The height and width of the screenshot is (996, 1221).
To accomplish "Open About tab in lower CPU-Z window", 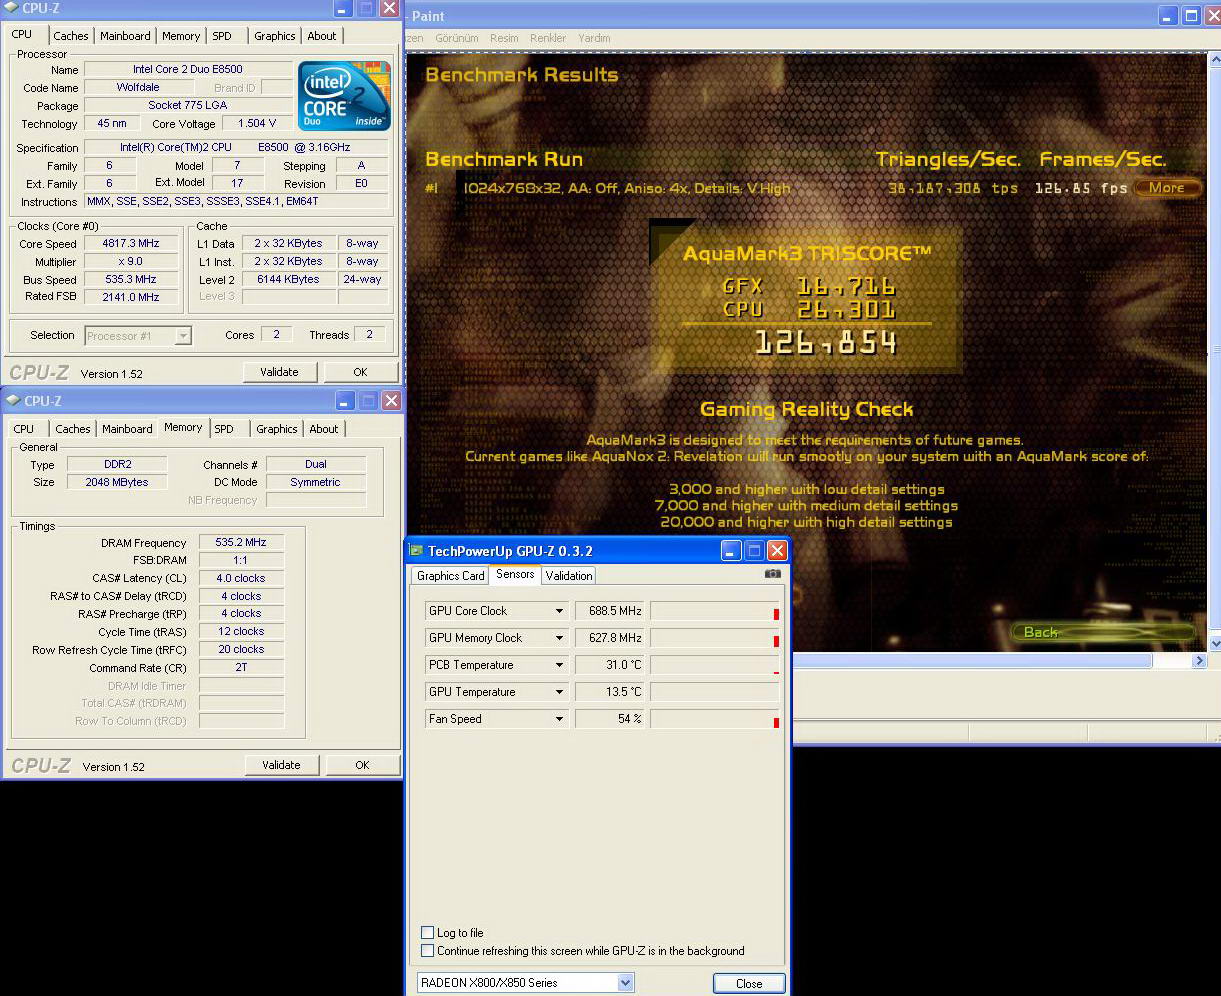I will [x=324, y=429].
